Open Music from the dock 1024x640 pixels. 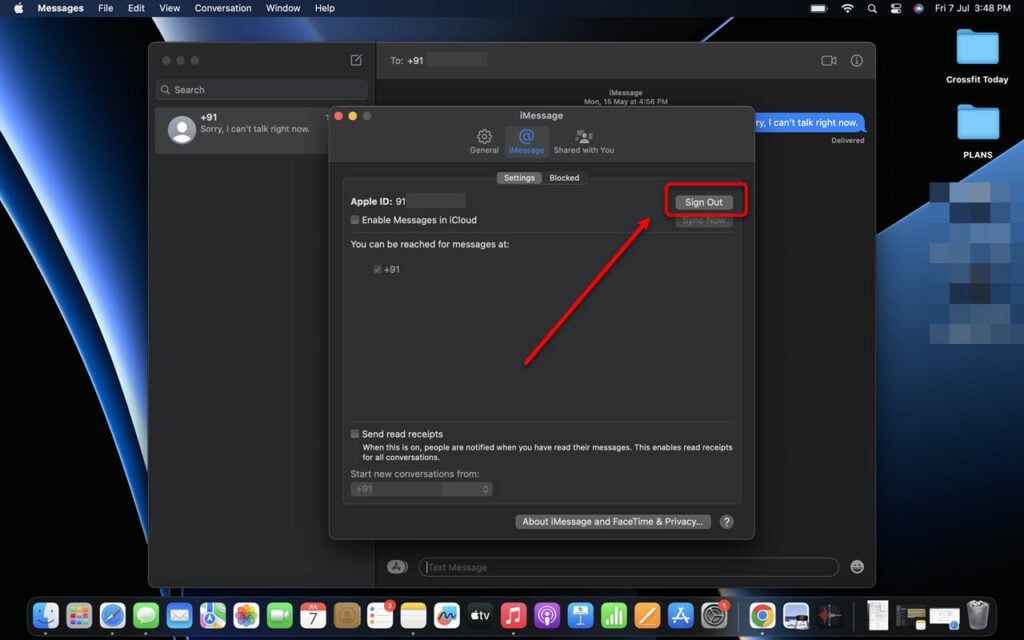pyautogui.click(x=513, y=615)
